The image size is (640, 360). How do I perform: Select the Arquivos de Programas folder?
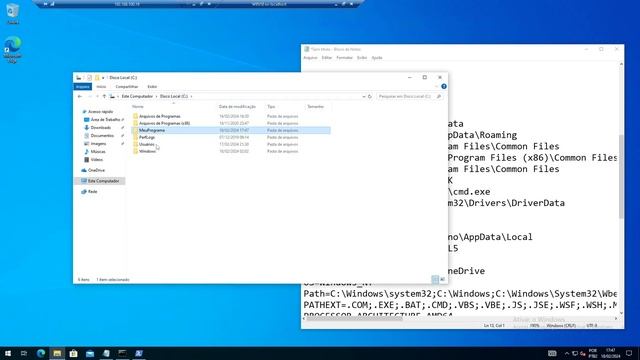pyautogui.click(x=160, y=116)
